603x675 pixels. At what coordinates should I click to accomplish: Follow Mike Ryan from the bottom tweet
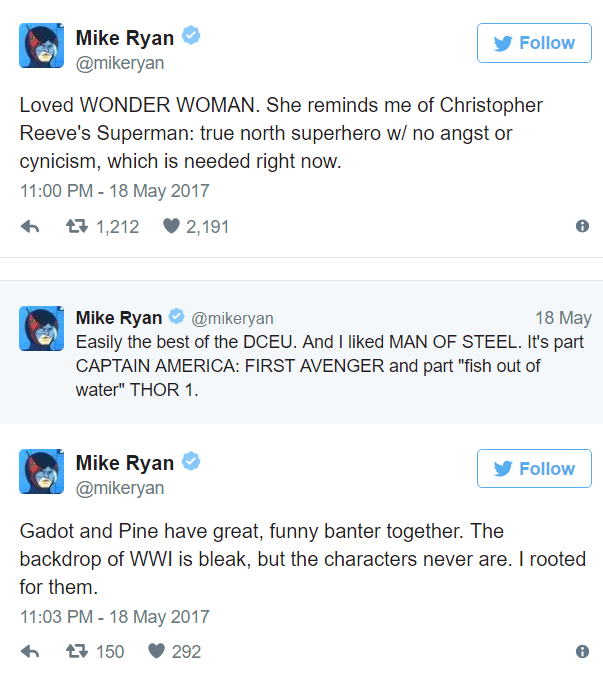534,468
